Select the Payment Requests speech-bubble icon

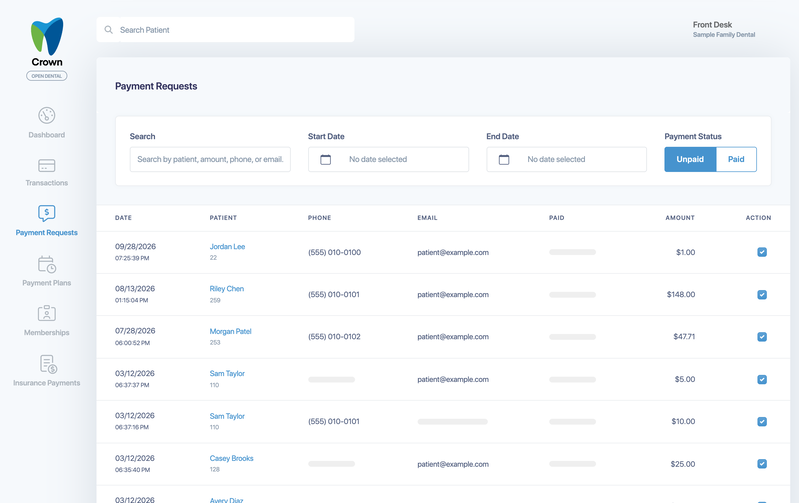(x=46, y=213)
